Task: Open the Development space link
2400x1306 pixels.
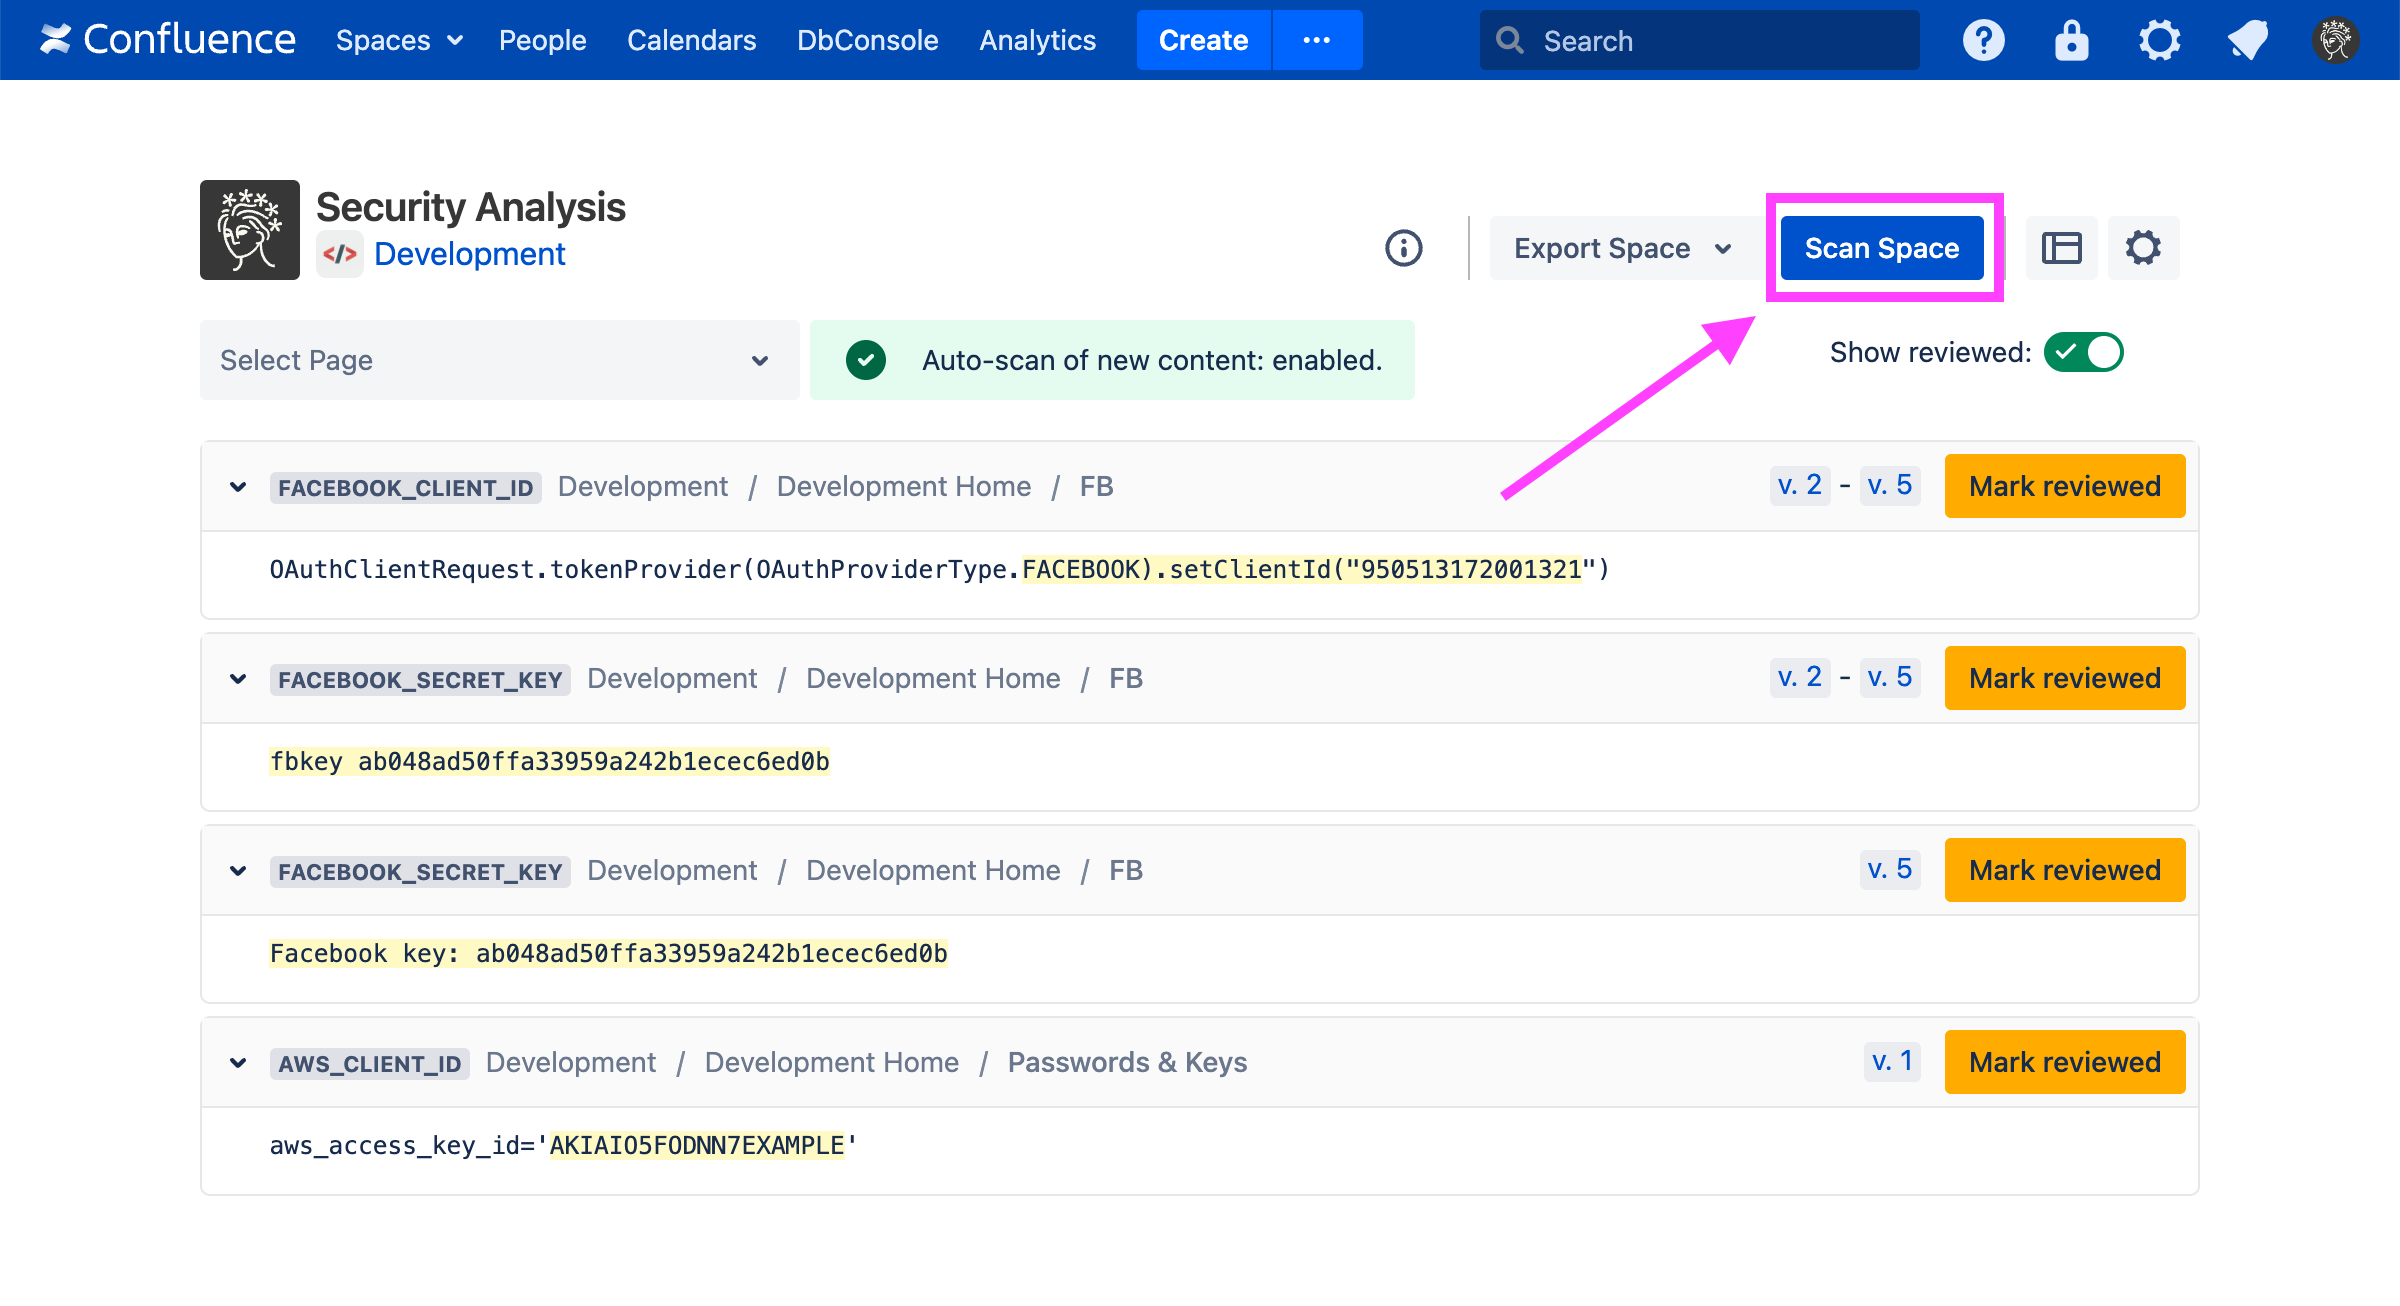Action: click(x=469, y=254)
